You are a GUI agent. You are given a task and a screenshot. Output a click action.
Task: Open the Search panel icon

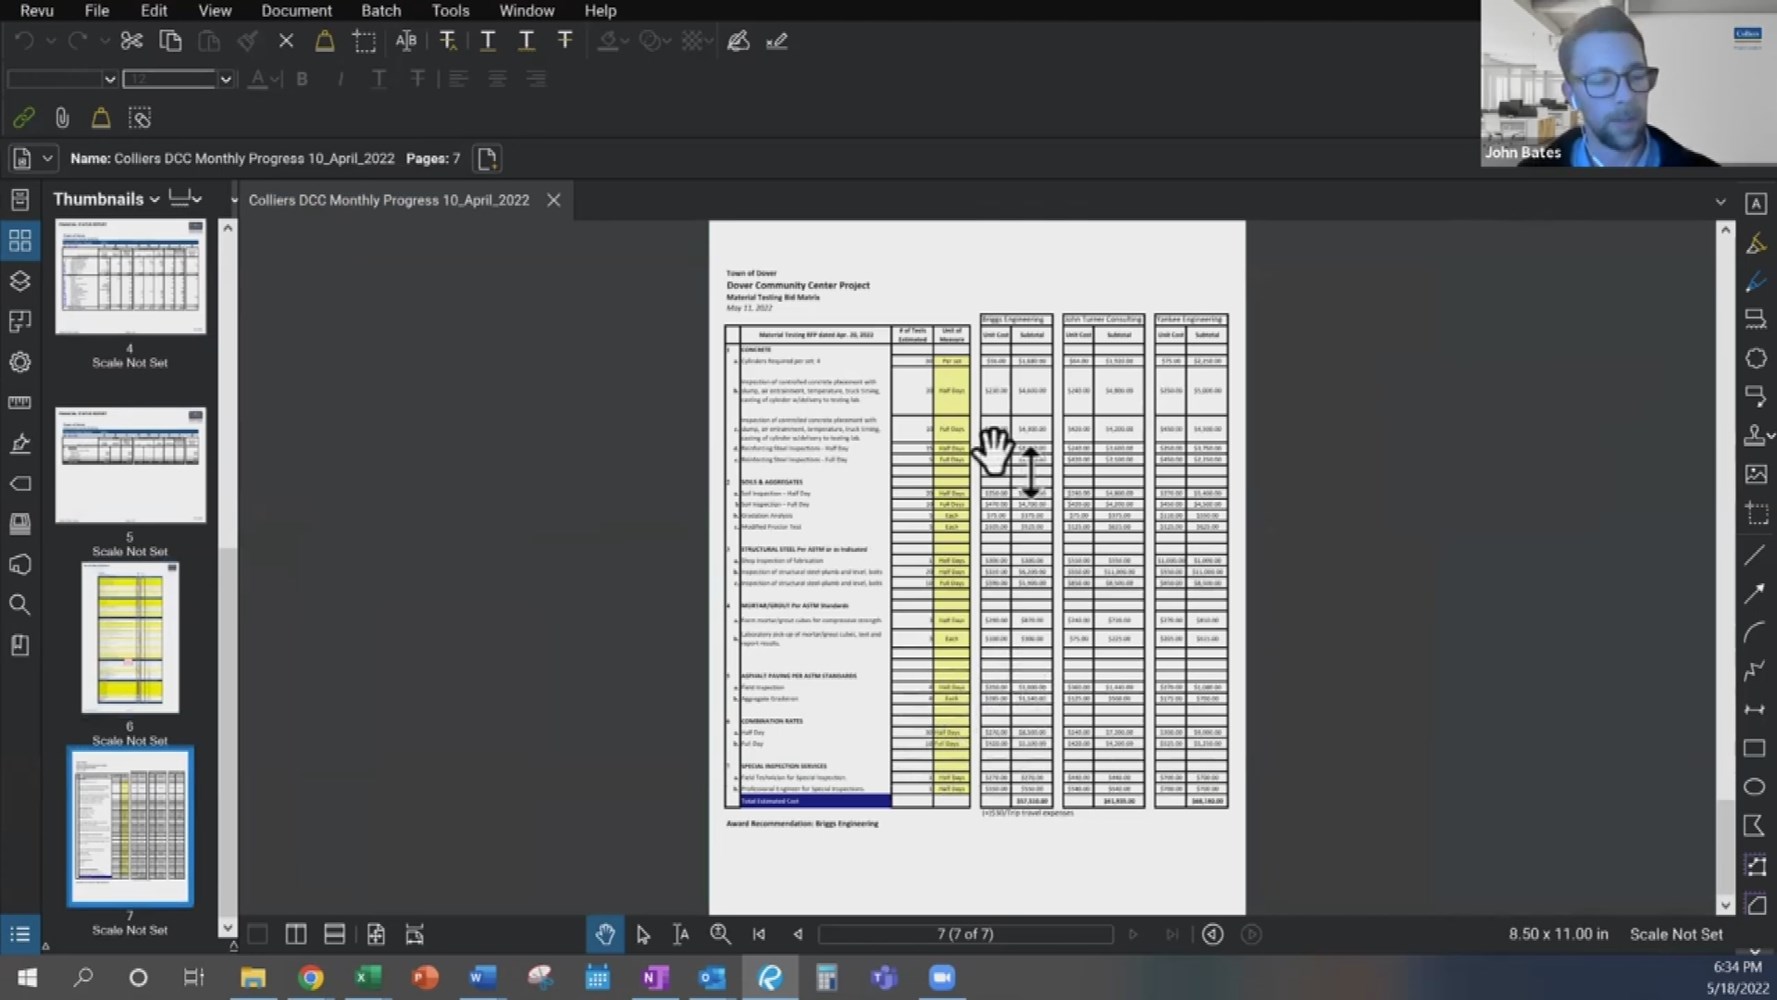tap(19, 604)
